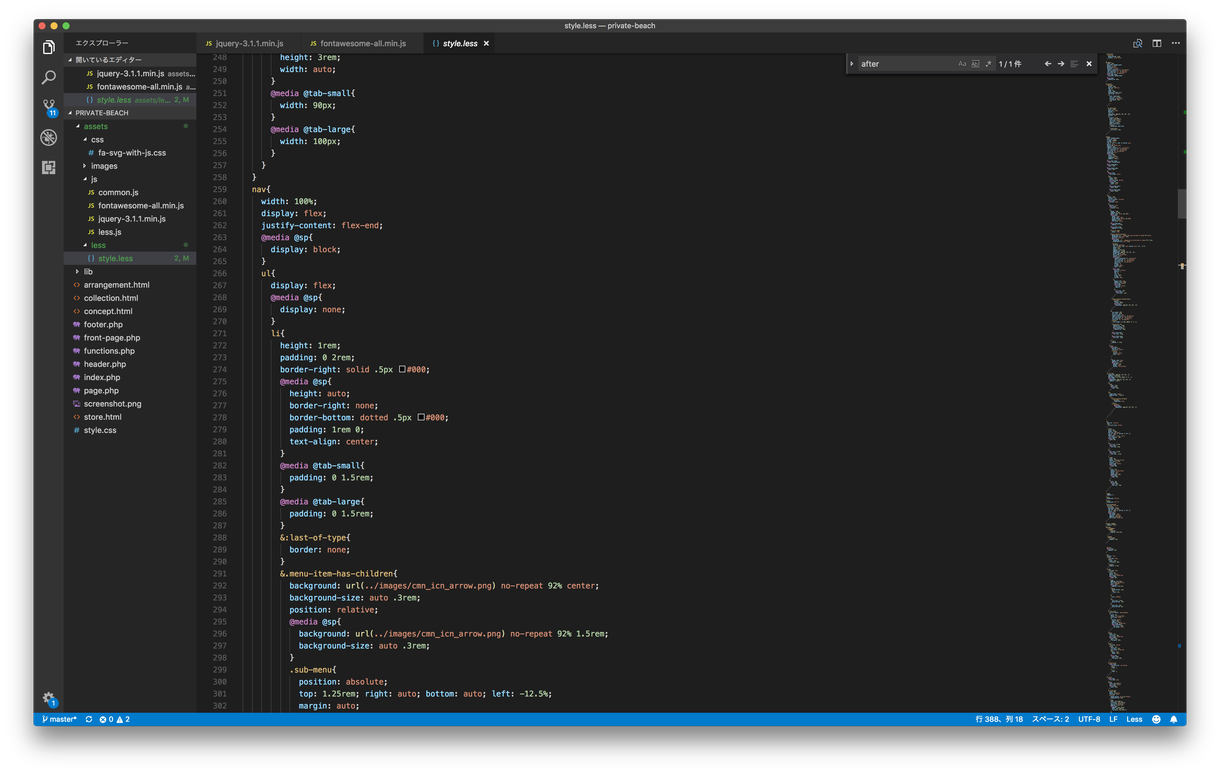Open the errors and warnings status indicator
This screenshot has height=774, width=1220.
coord(115,719)
